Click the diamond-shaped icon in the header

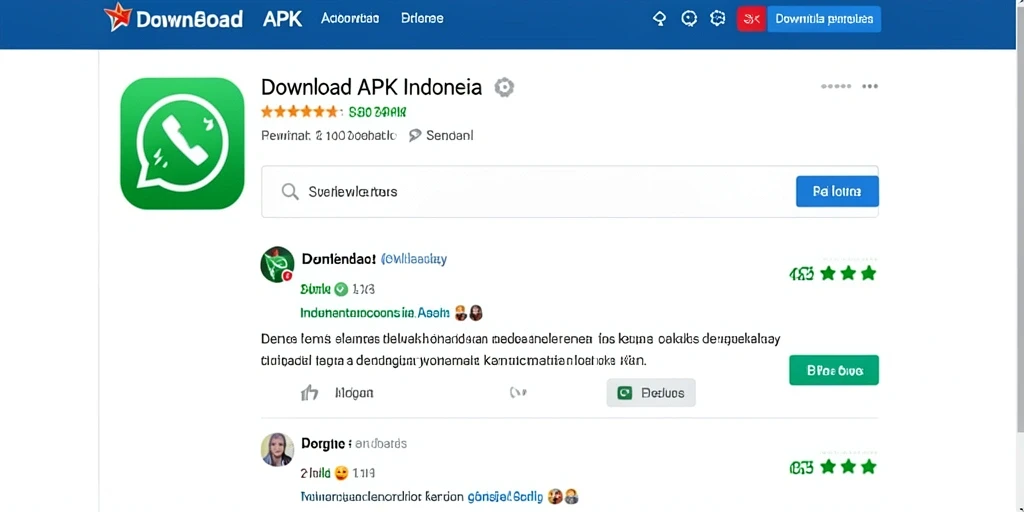660,18
